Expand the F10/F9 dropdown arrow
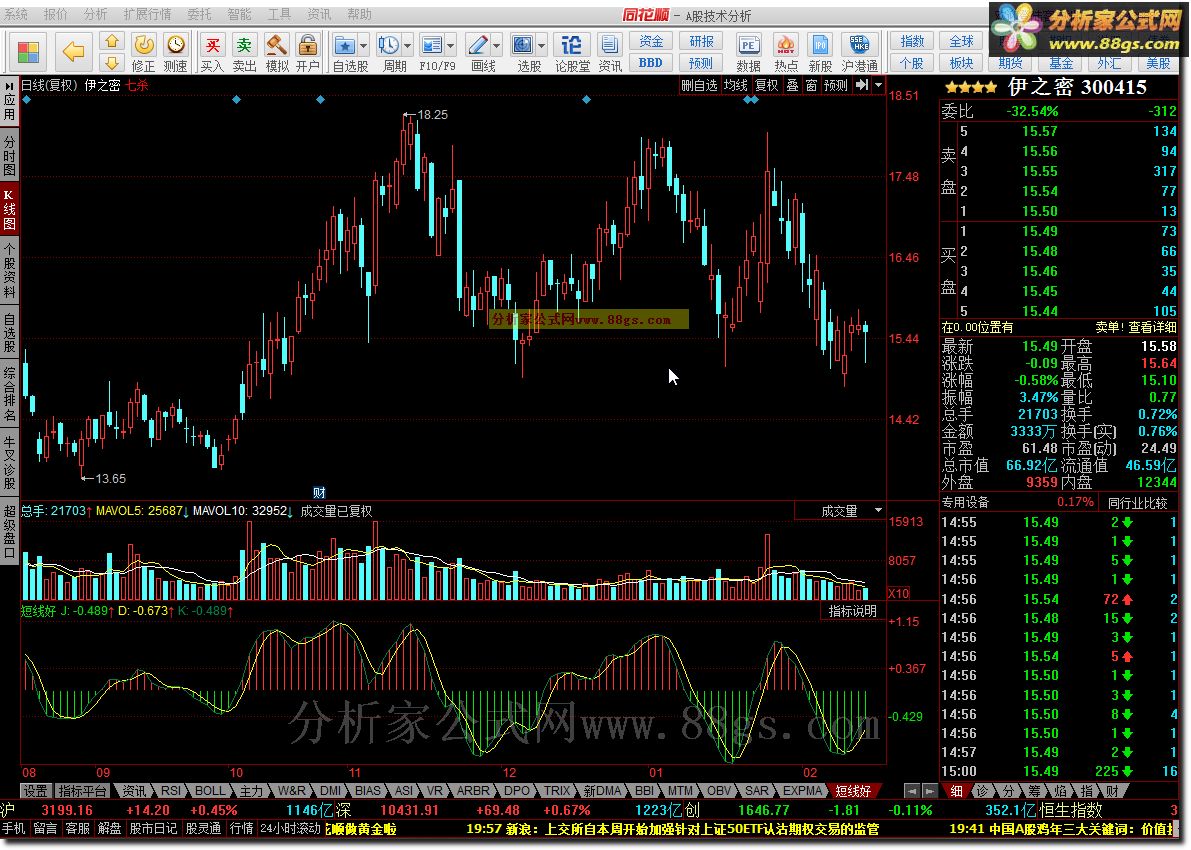 [451, 45]
